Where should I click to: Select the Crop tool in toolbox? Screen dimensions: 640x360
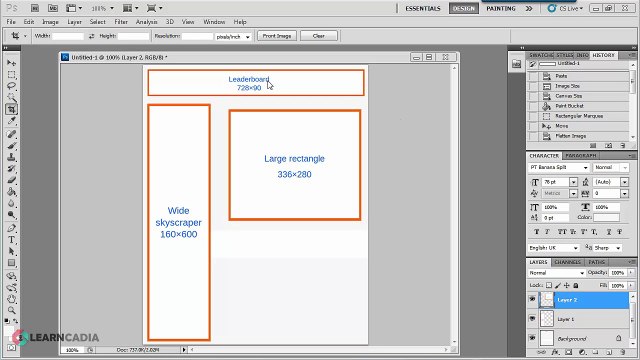[11, 109]
